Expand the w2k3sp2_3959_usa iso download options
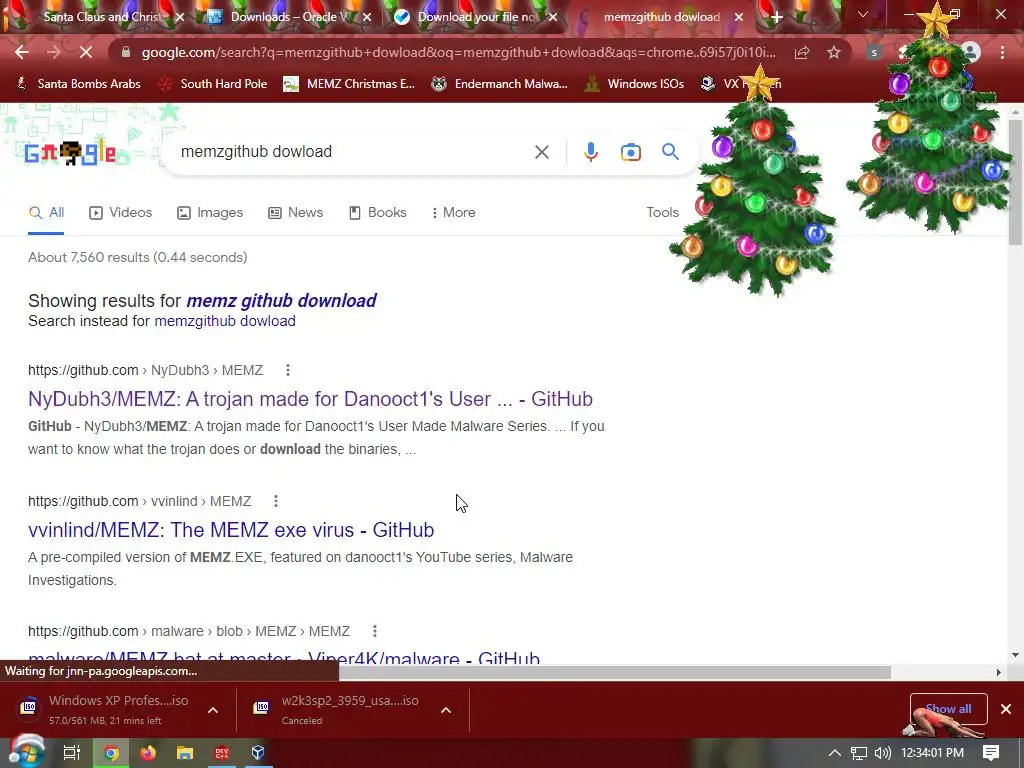The width and height of the screenshot is (1024, 768). 445,710
